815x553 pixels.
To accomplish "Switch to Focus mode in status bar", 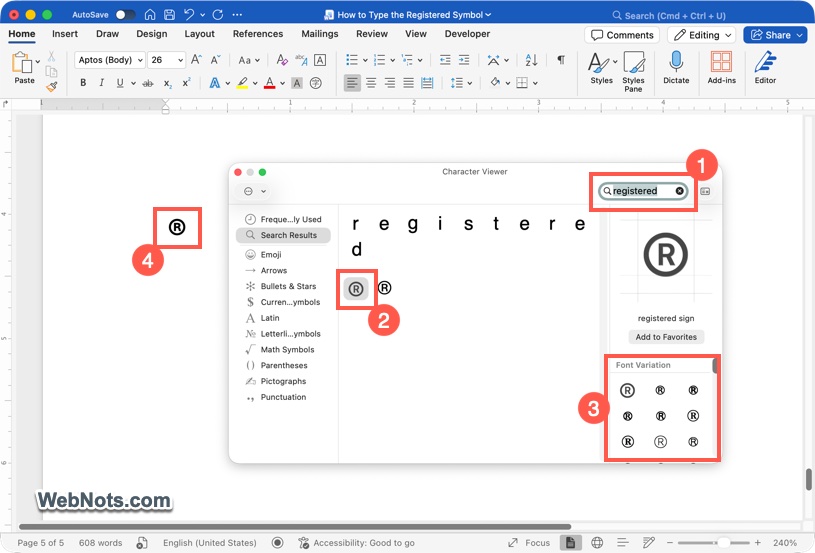I will [529, 543].
